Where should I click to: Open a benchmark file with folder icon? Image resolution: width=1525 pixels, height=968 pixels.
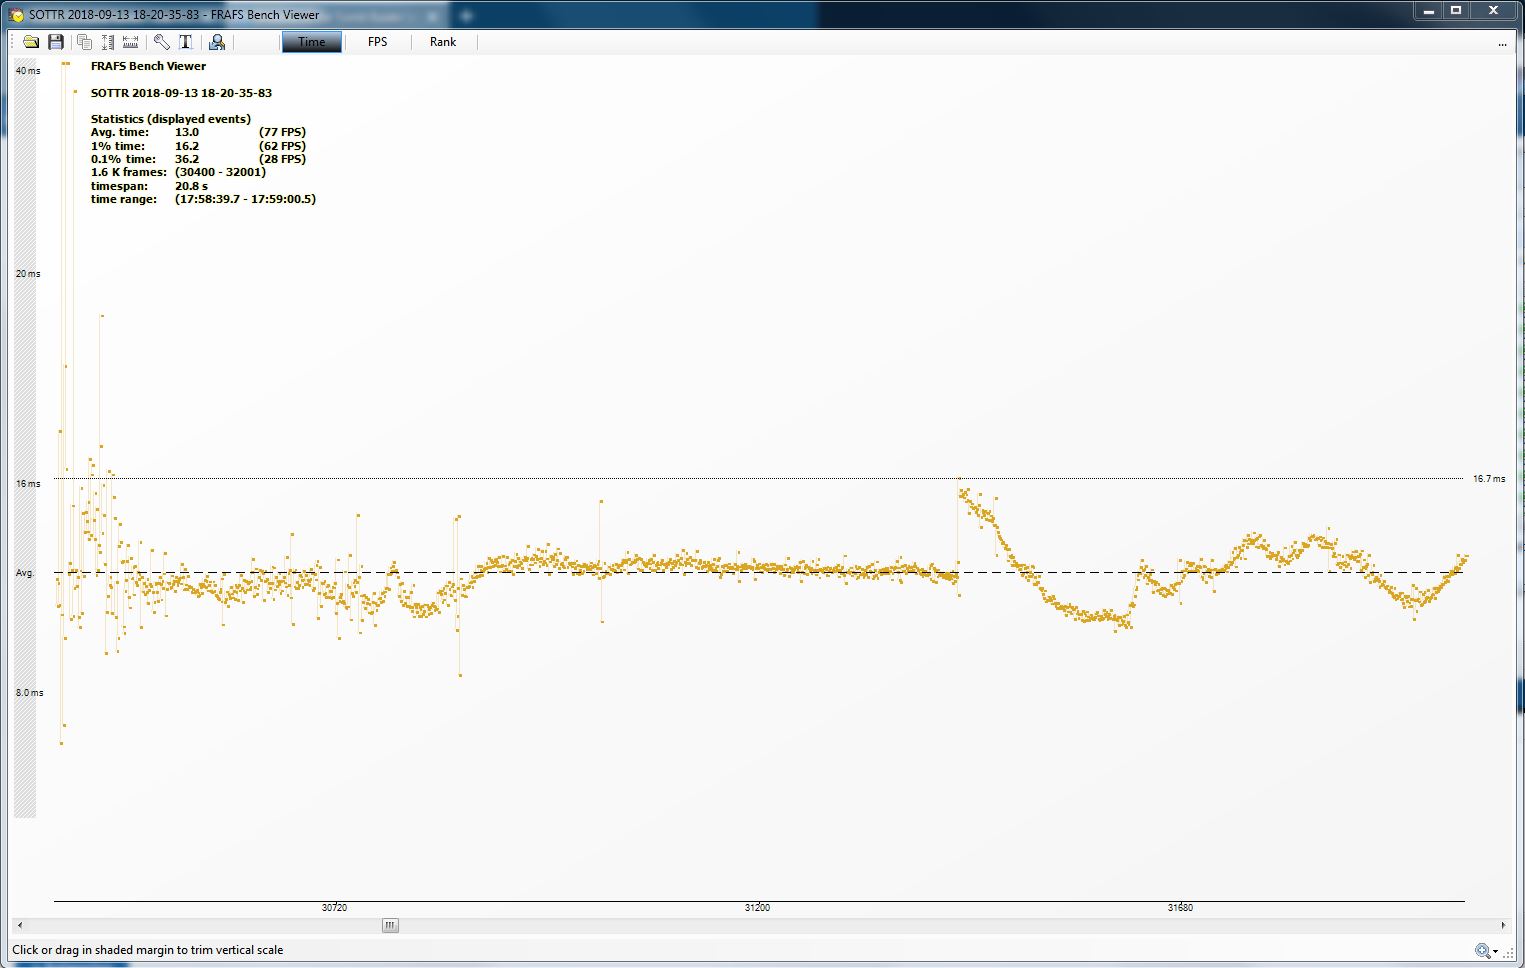pyautogui.click(x=31, y=42)
